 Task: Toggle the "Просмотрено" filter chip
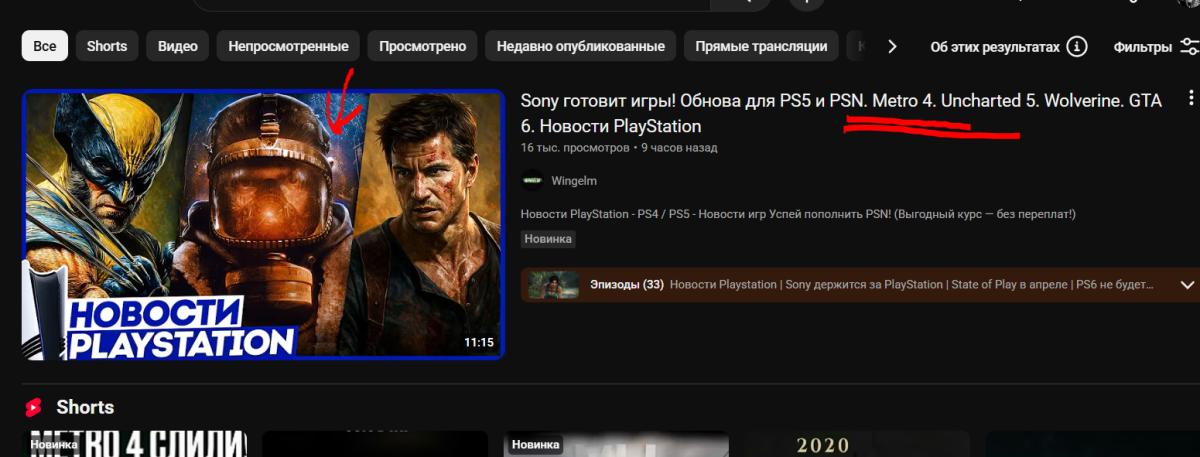(422, 46)
